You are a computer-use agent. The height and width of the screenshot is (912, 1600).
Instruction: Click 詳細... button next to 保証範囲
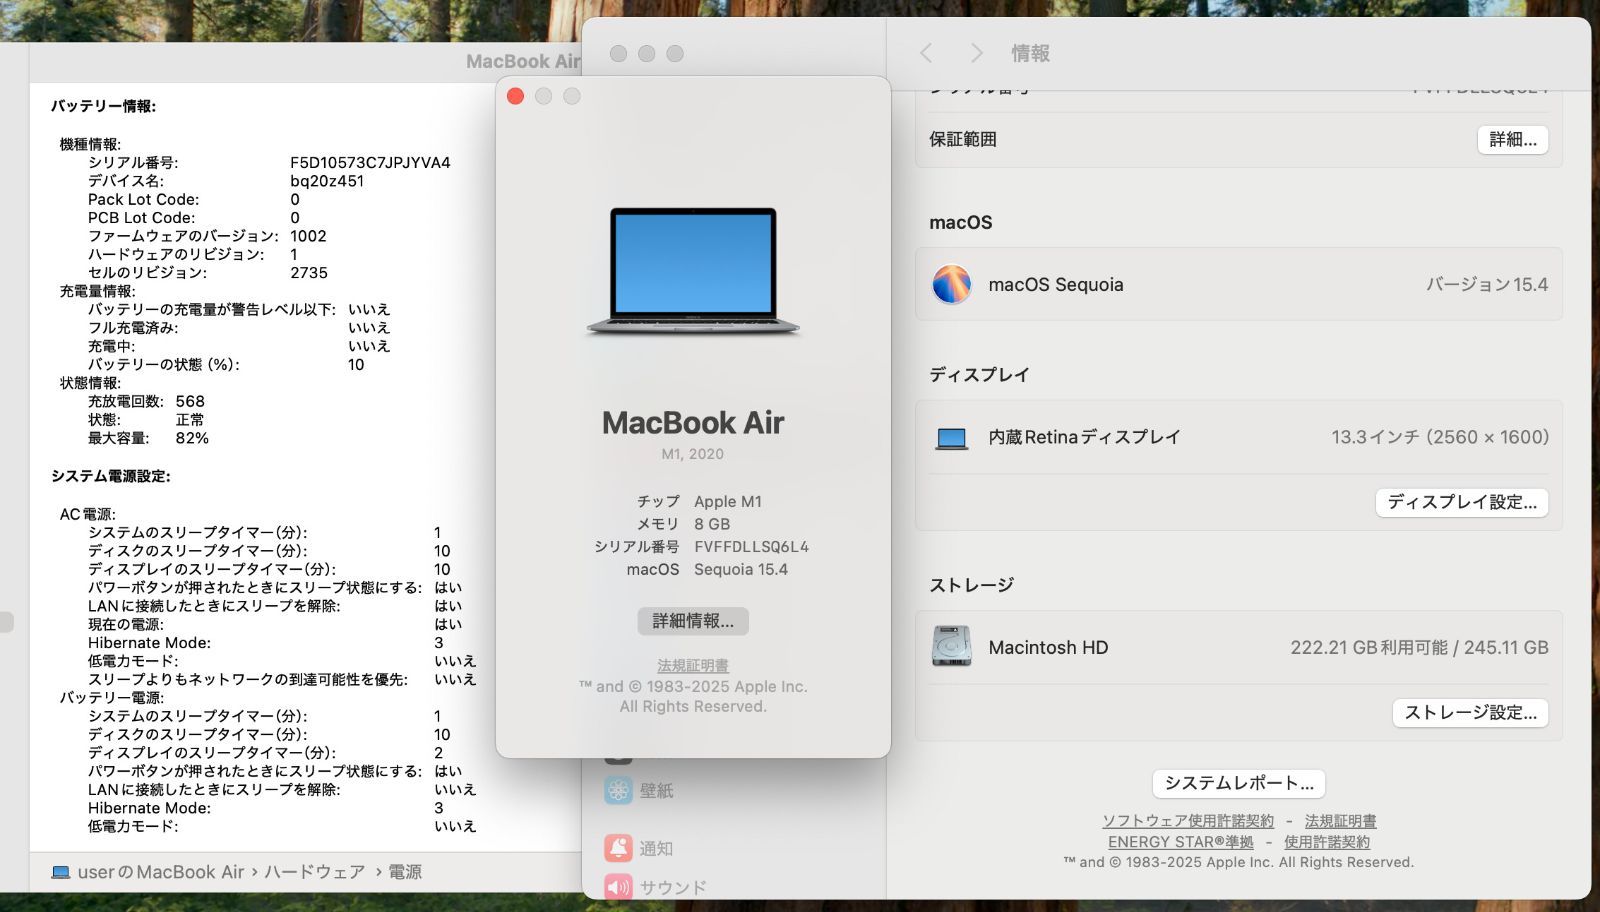point(1513,140)
